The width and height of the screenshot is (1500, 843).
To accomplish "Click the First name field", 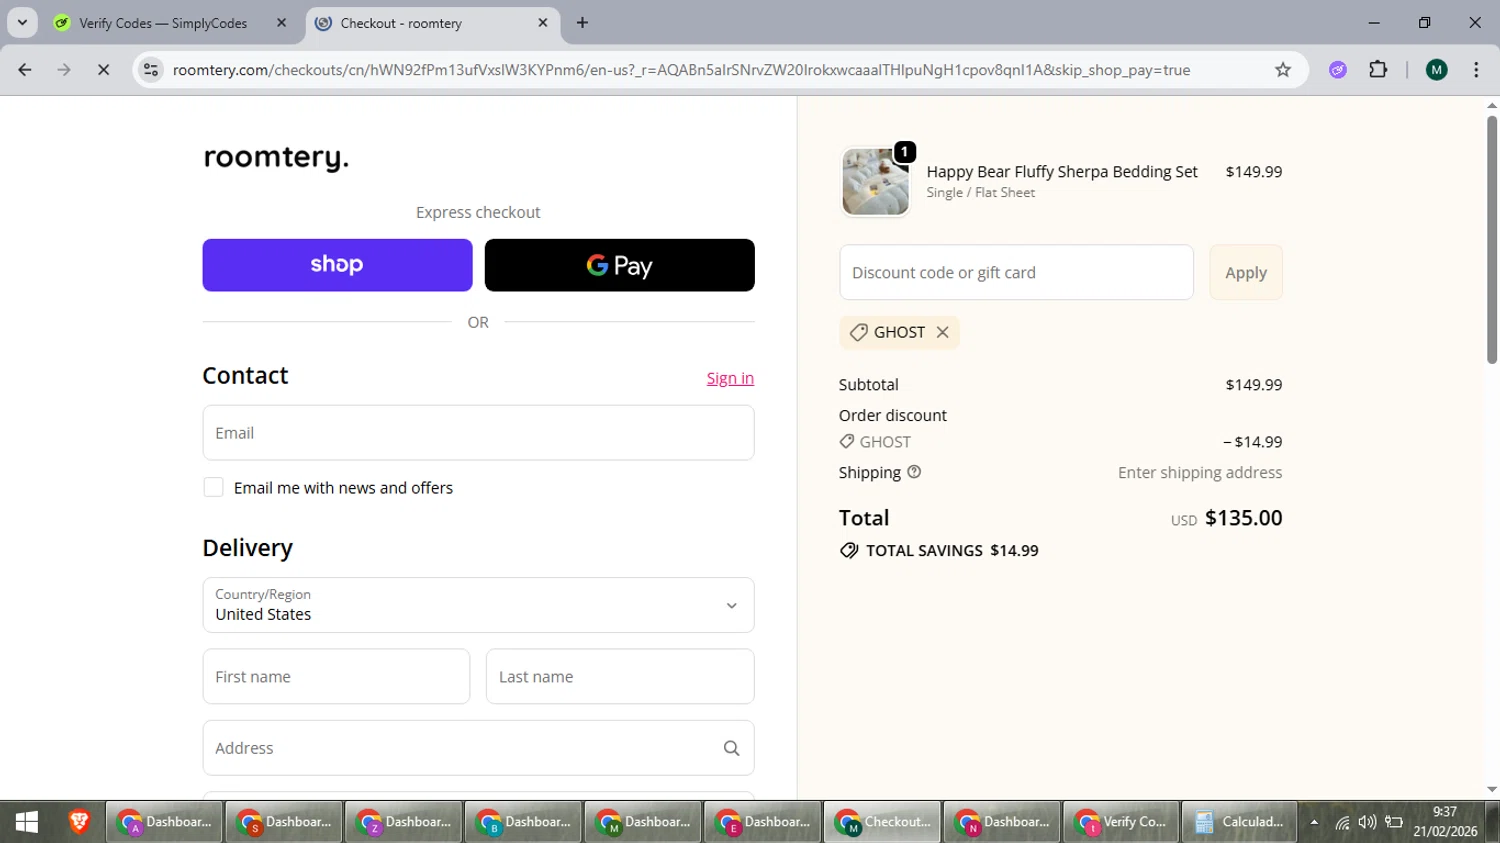I will 336,677.
